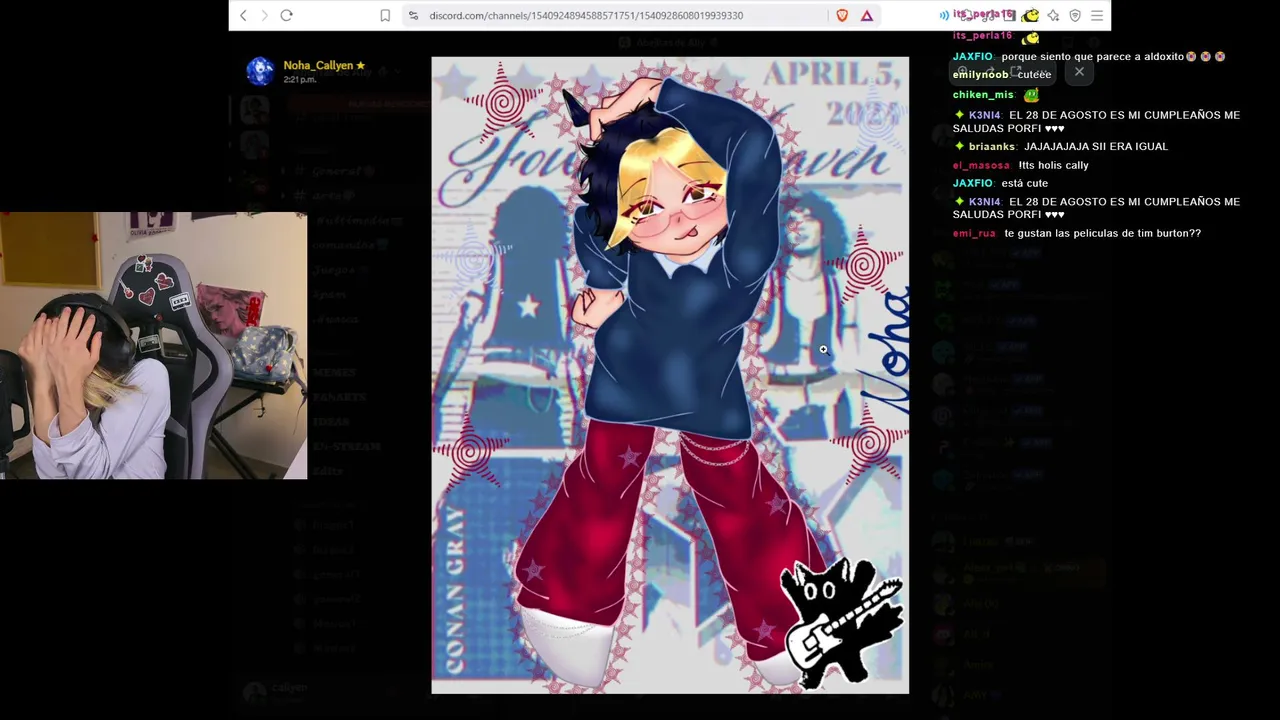Click the chat username briaanks
1280x720 pixels.
(x=992, y=146)
